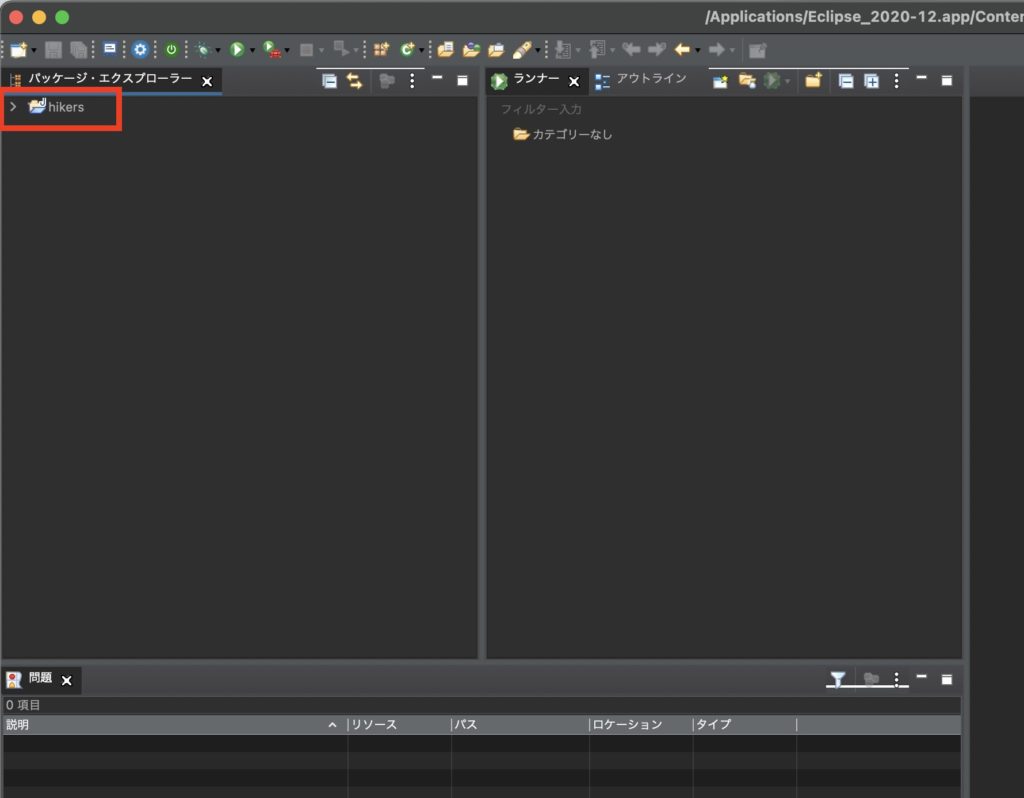1024x798 pixels.
Task: Click the filter funnel icon in 問題 view
Action: (837, 680)
